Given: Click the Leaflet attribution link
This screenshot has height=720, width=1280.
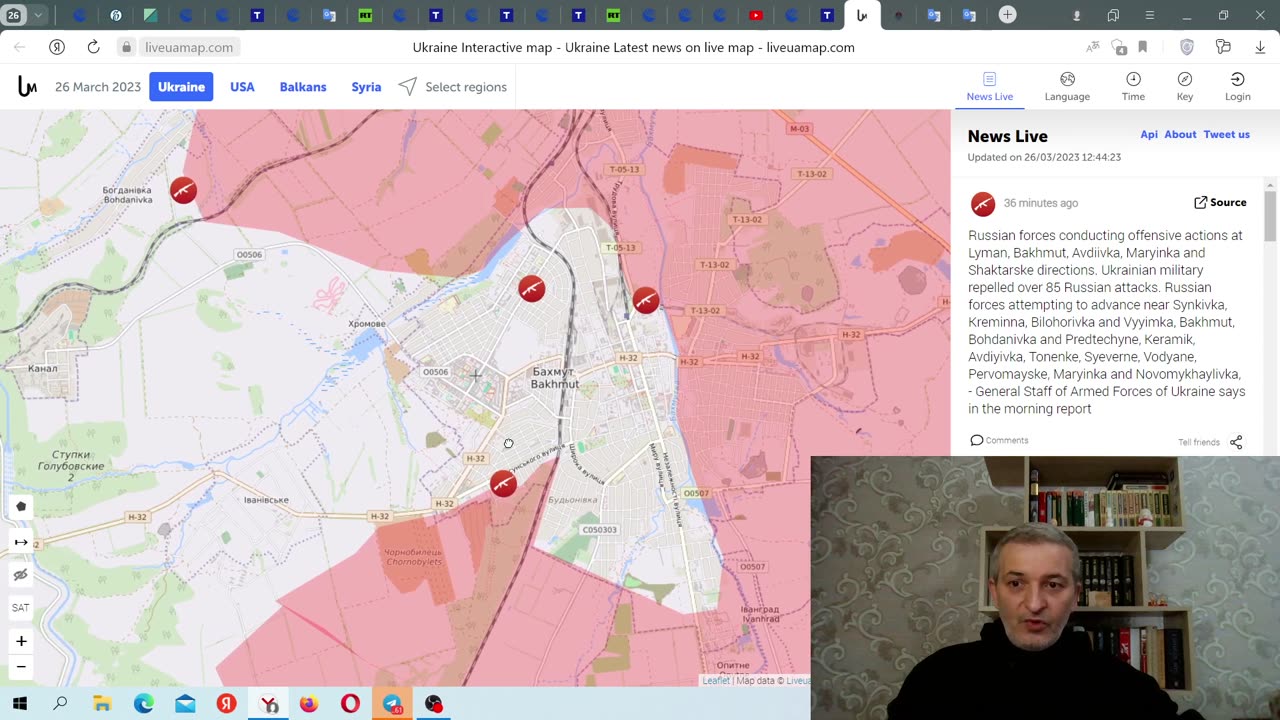Looking at the screenshot, I should [x=716, y=681].
